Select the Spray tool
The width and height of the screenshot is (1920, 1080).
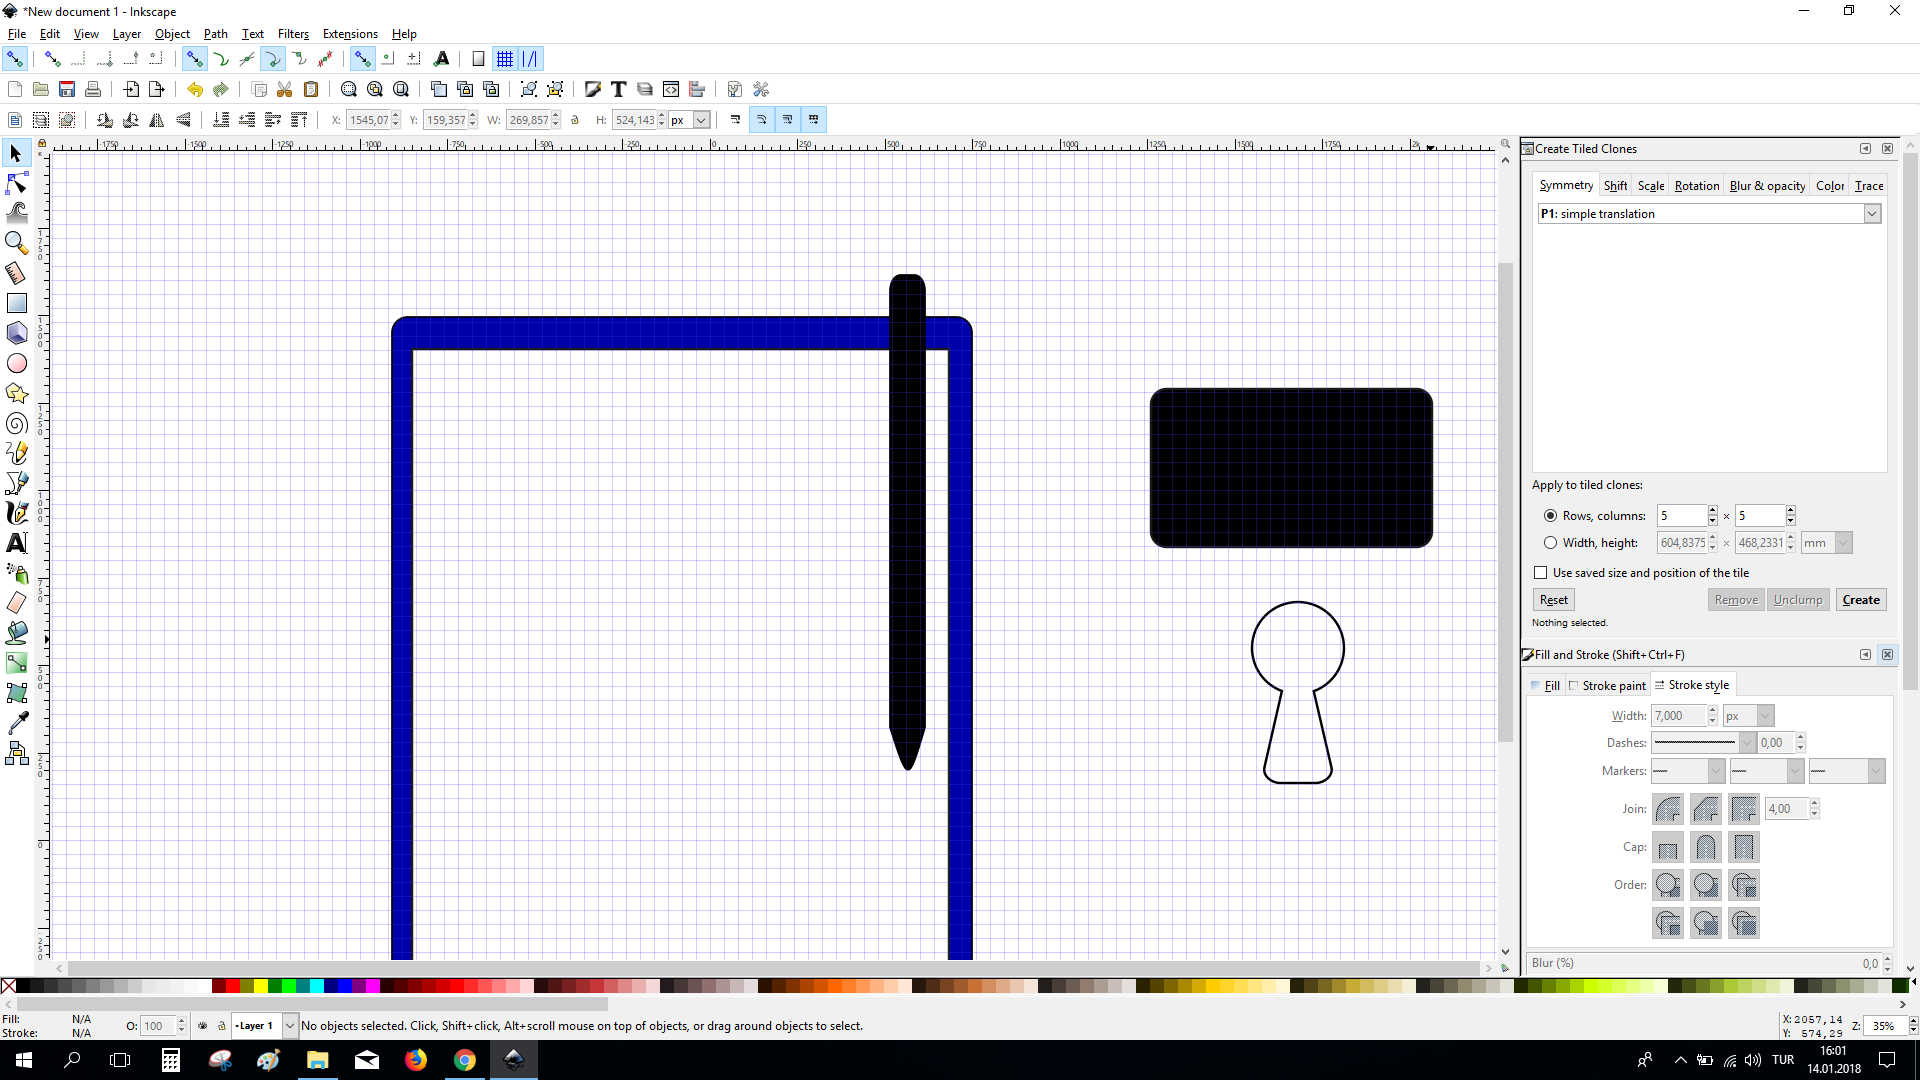tap(16, 573)
